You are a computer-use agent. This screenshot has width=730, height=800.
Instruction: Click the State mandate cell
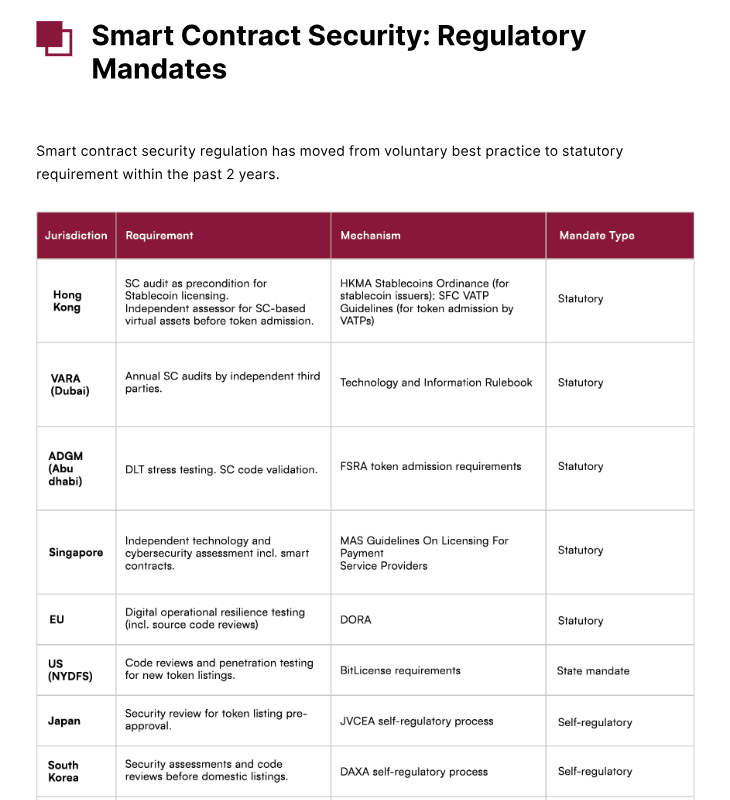tap(593, 671)
